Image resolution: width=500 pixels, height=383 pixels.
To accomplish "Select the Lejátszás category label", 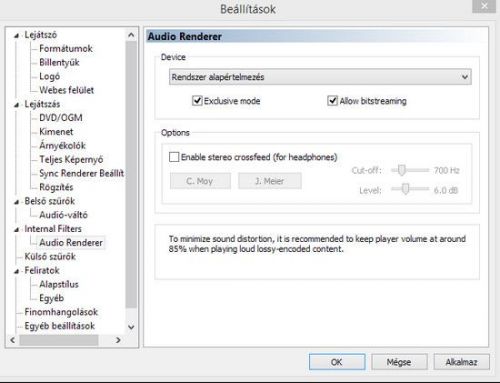I will pyautogui.click(x=42, y=104).
